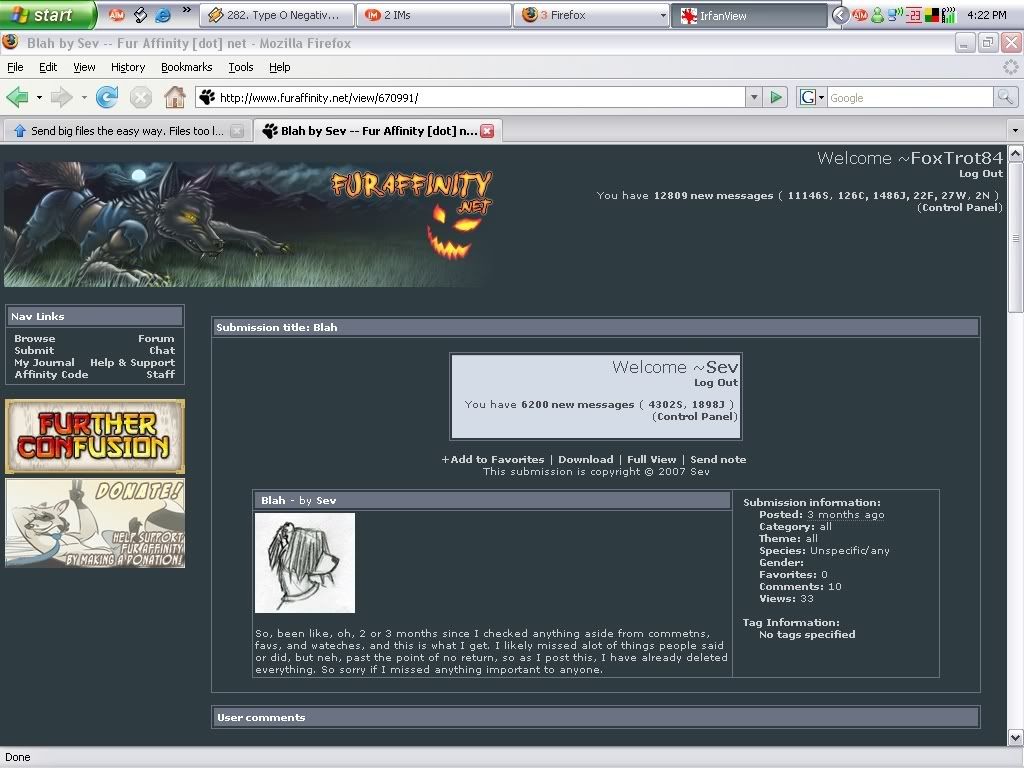
Task: Click the Download submission link
Action: click(585, 459)
